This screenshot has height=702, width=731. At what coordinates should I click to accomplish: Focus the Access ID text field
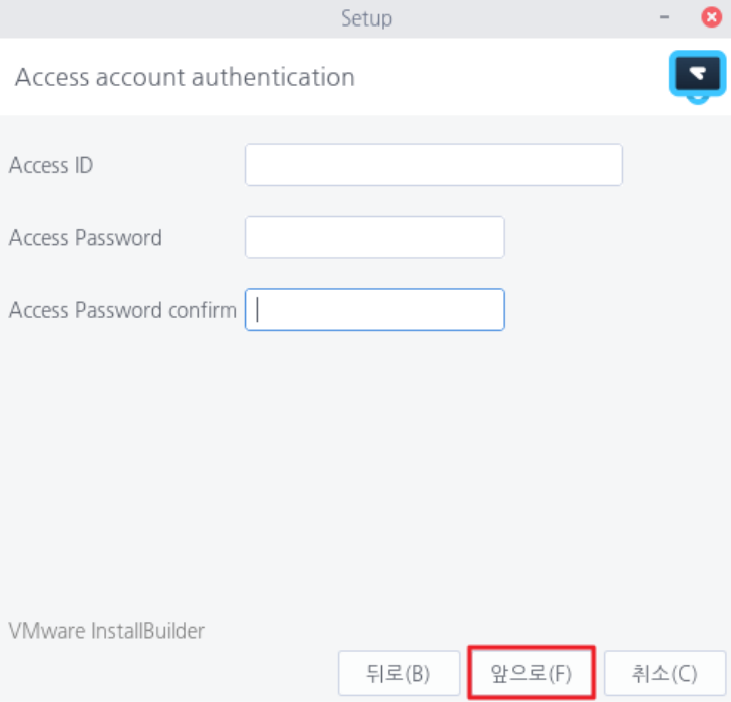433,165
